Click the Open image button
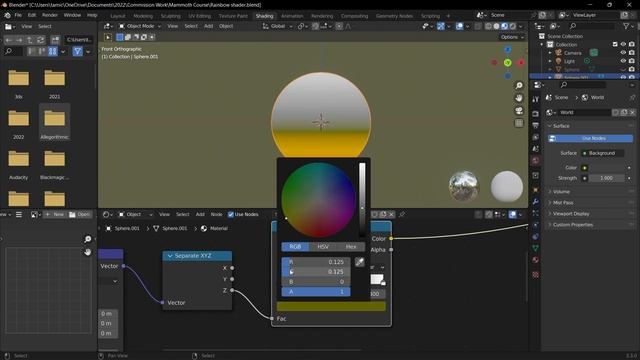This screenshot has height=360, width=640. point(80,214)
